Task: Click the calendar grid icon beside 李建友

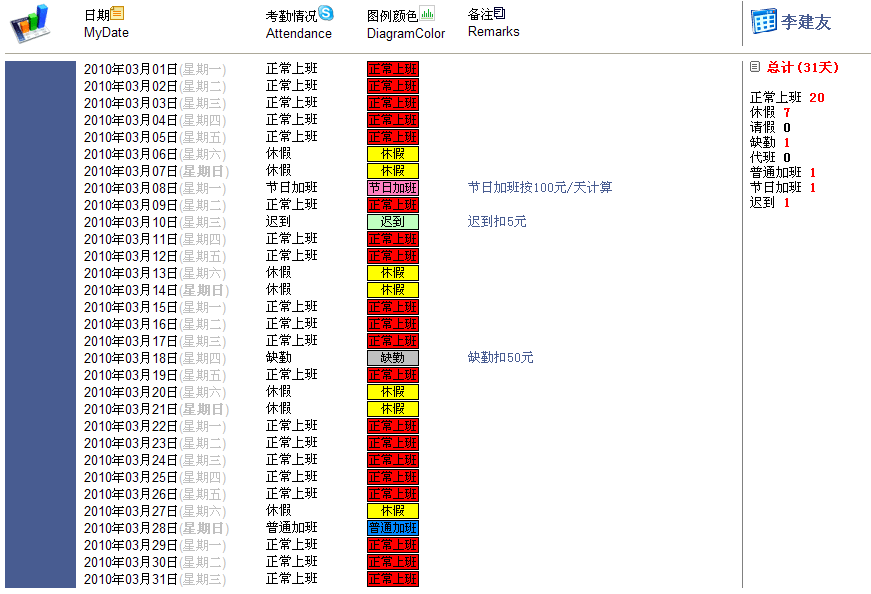Action: pyautogui.click(x=764, y=22)
